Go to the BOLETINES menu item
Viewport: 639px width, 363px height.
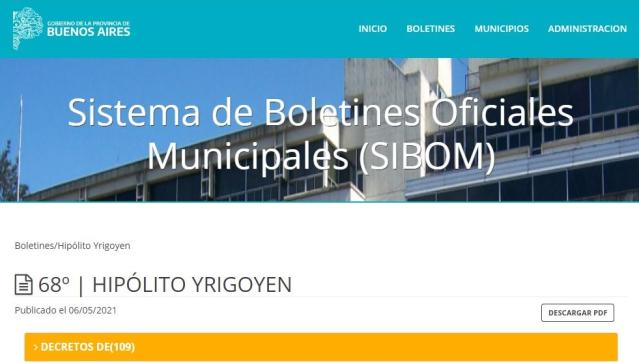(x=430, y=29)
